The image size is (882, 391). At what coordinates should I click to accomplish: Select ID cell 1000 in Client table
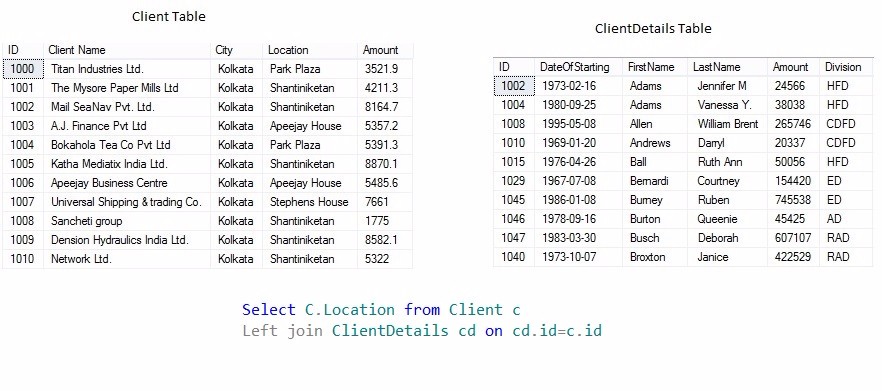point(23,69)
